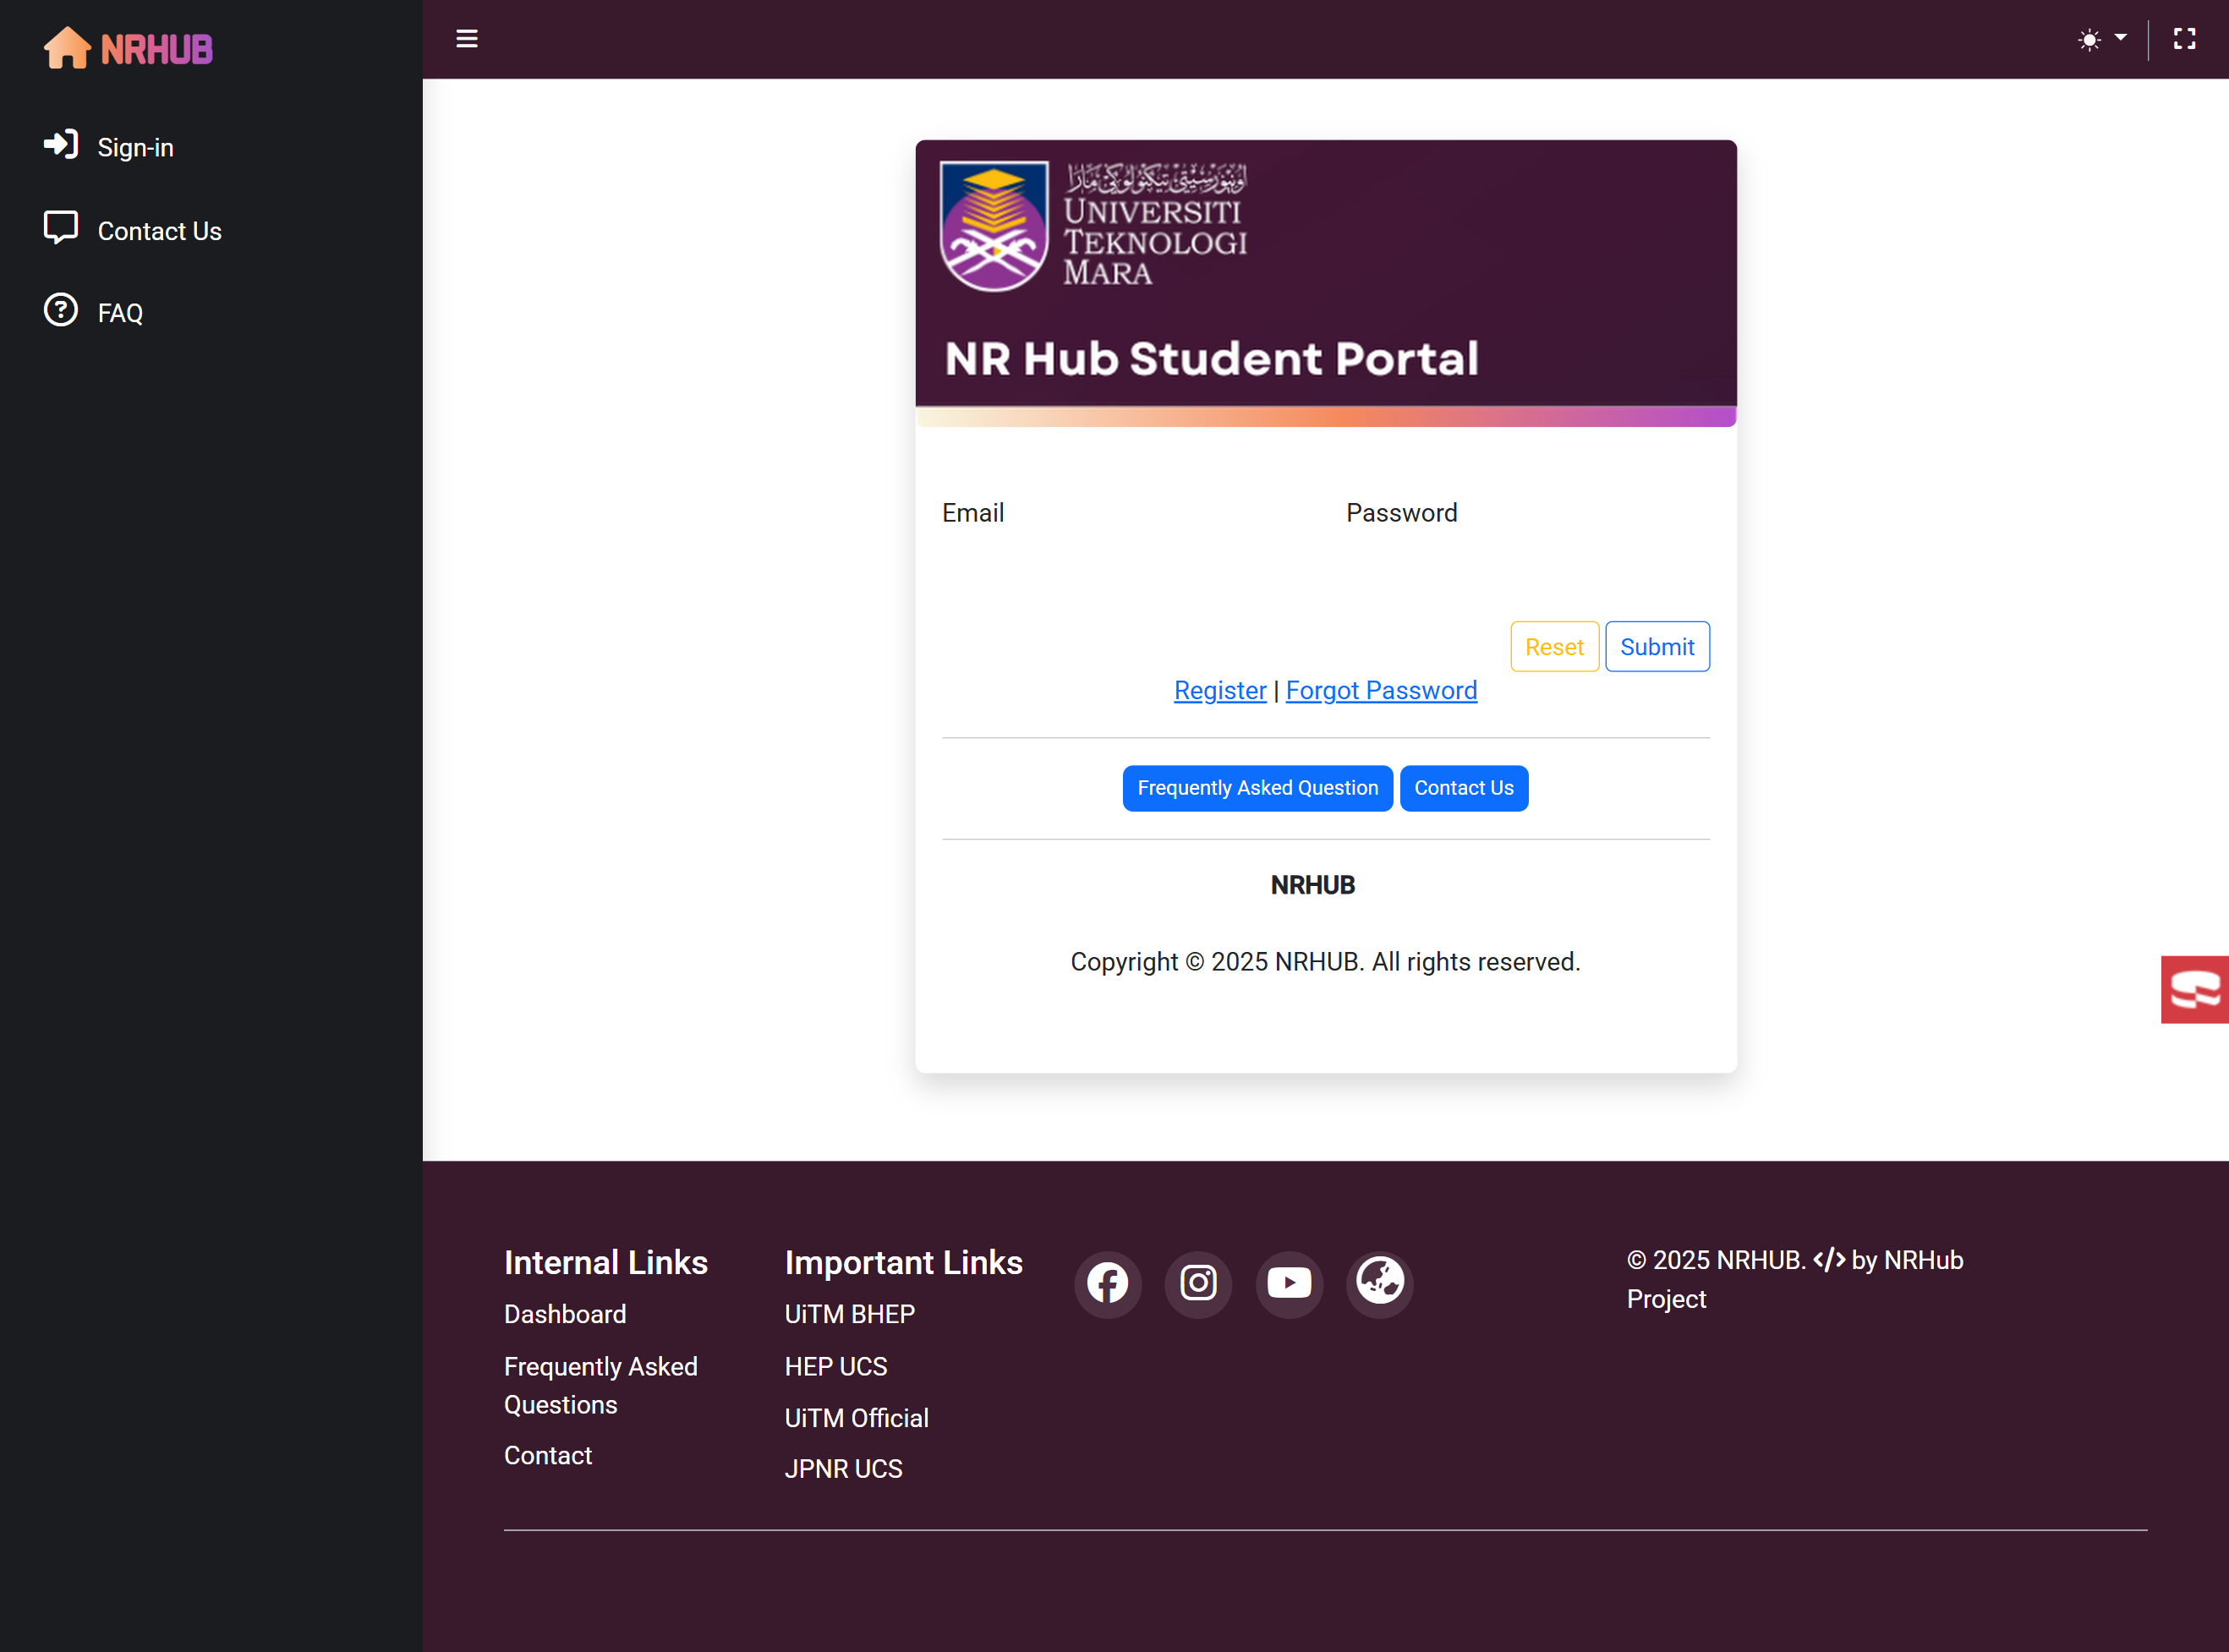Viewport: 2229px width, 1652px height.
Task: Click the globe website icon
Action: pos(1380,1283)
